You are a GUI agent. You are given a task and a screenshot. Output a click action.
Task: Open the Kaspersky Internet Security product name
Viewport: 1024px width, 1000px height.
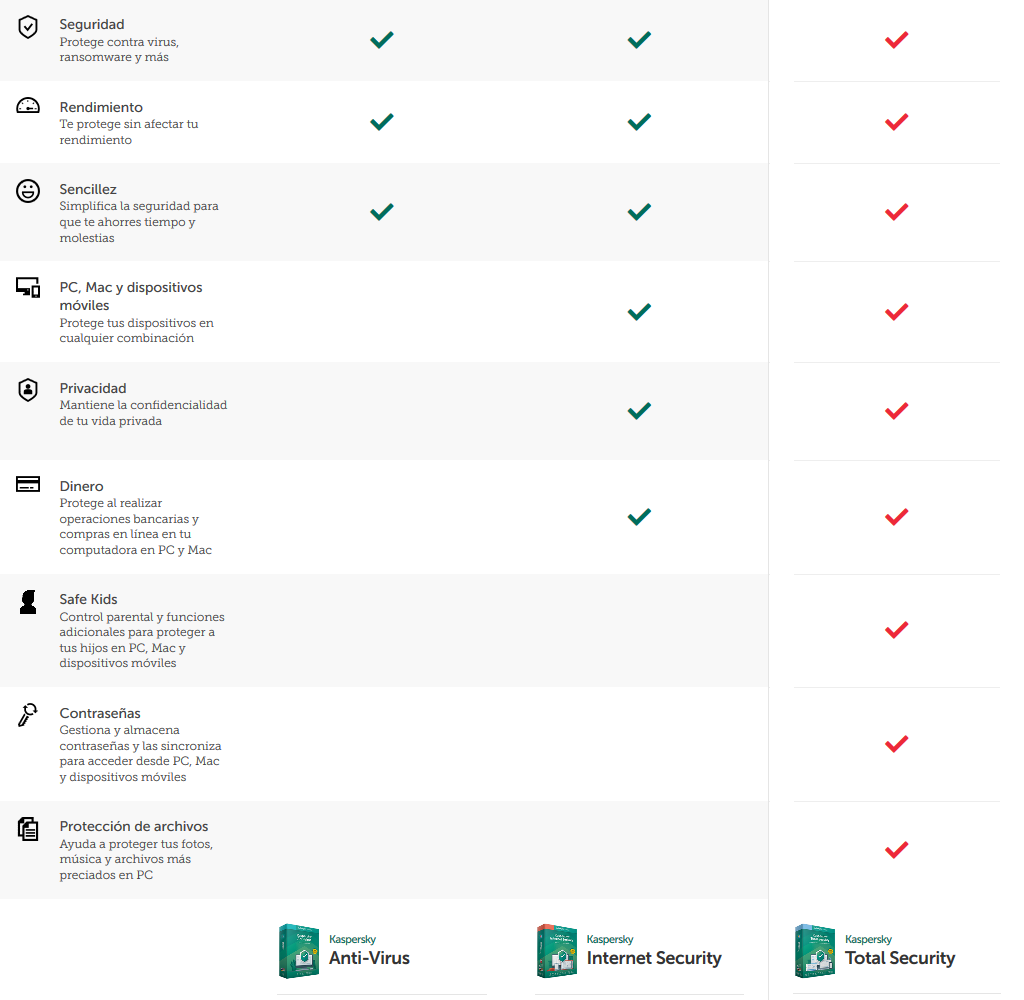click(x=653, y=958)
